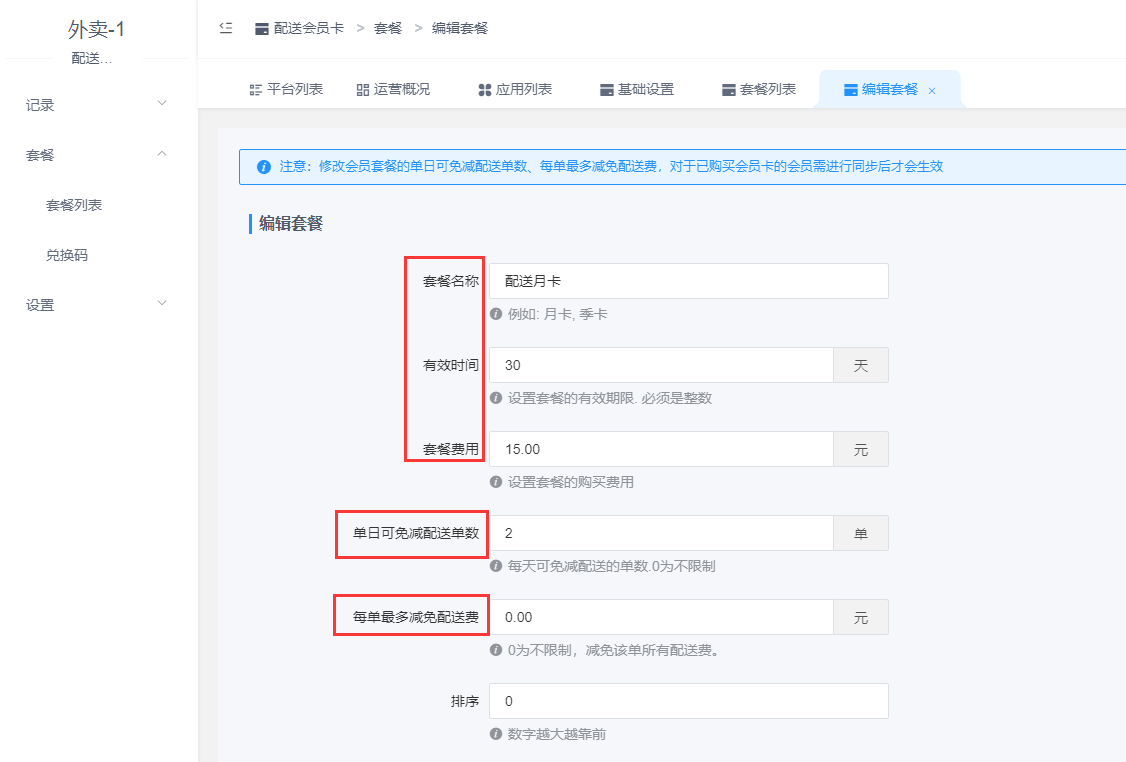
Task: Click the 外卖-1 title in sidebar
Action: click(x=96, y=29)
